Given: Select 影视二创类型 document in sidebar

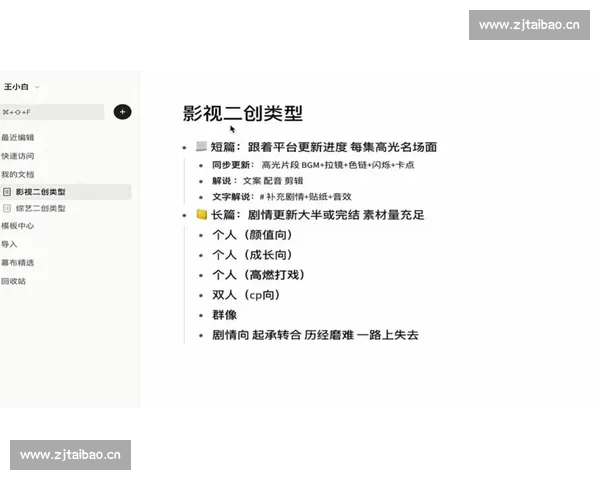Looking at the screenshot, I should pyautogui.click(x=65, y=192).
